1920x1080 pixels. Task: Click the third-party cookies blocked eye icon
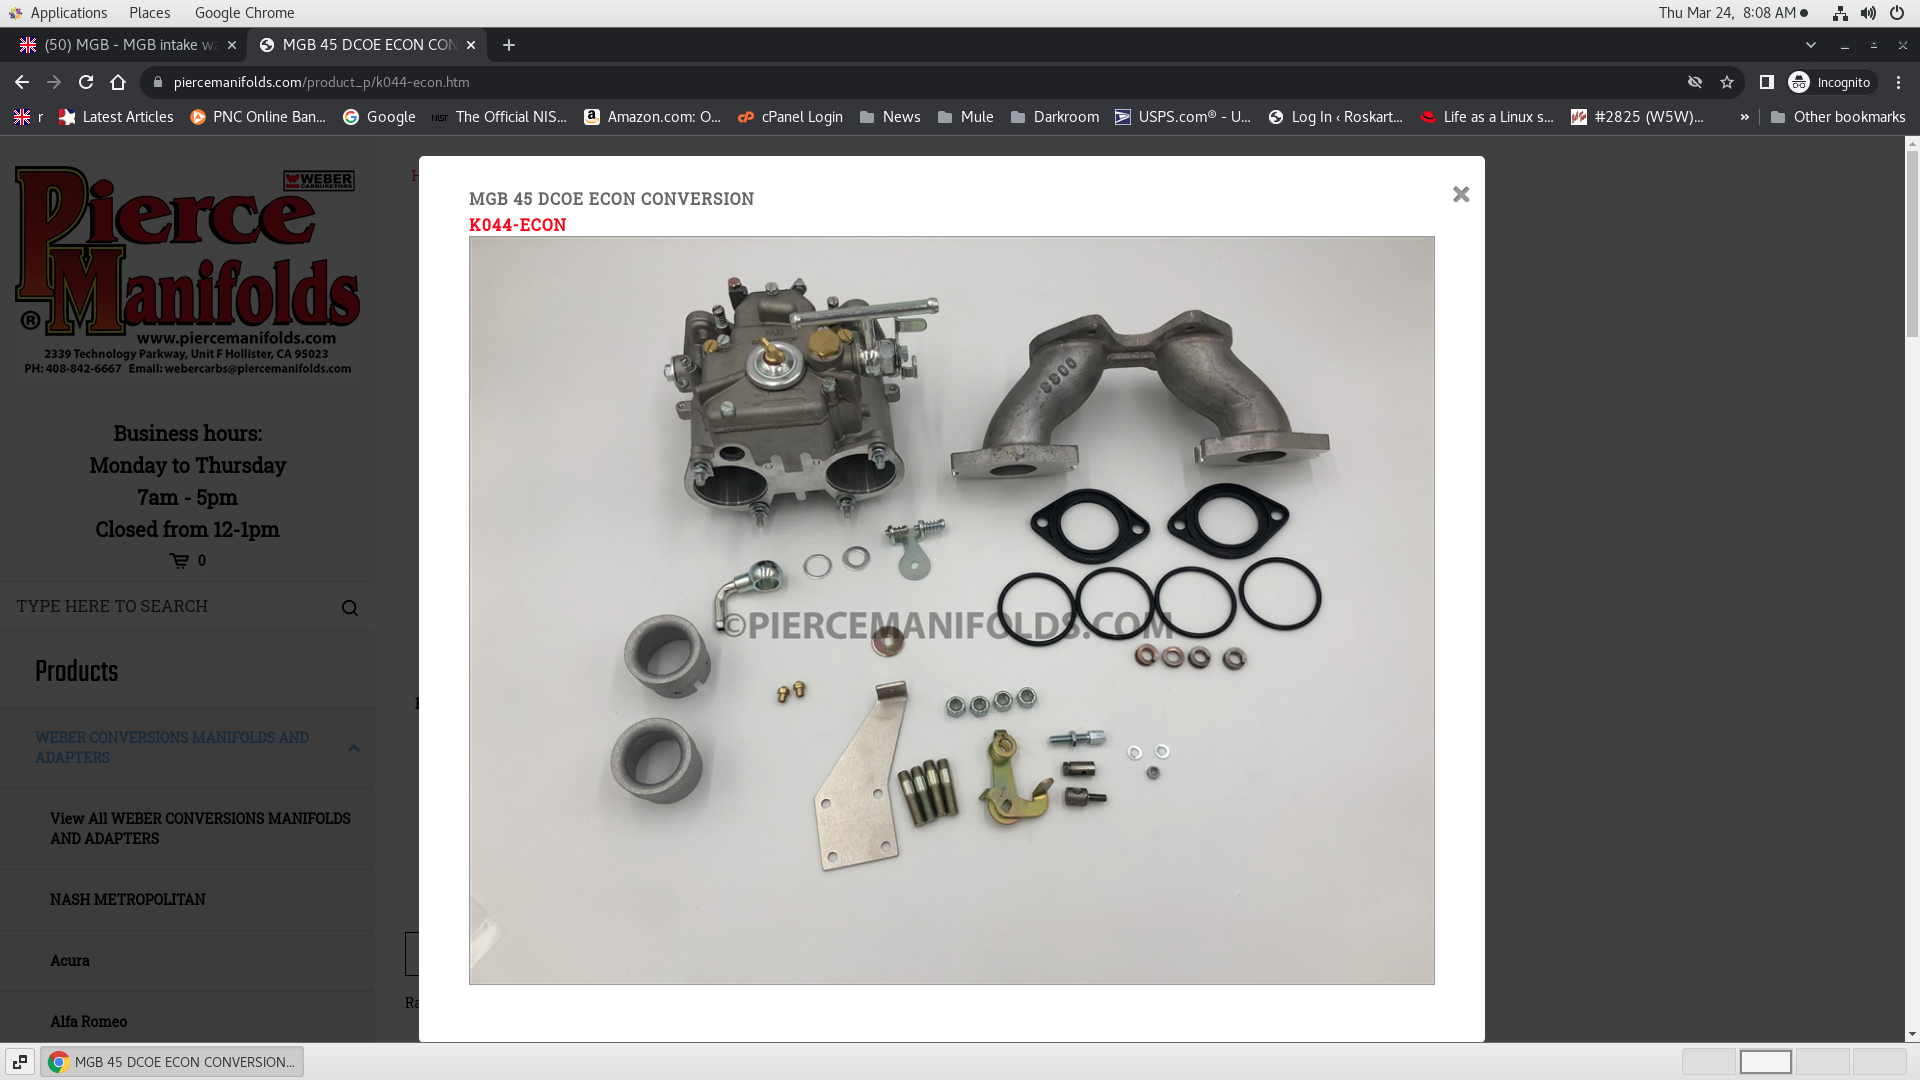coord(1695,82)
